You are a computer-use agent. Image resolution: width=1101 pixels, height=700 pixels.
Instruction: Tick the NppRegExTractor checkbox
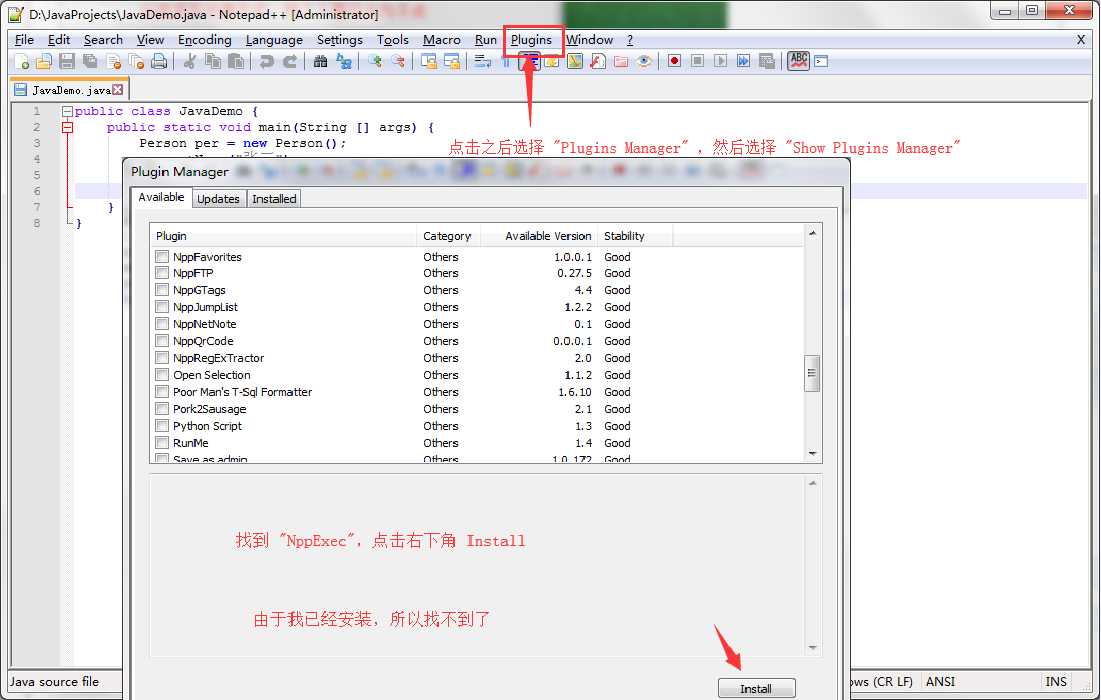click(x=162, y=358)
